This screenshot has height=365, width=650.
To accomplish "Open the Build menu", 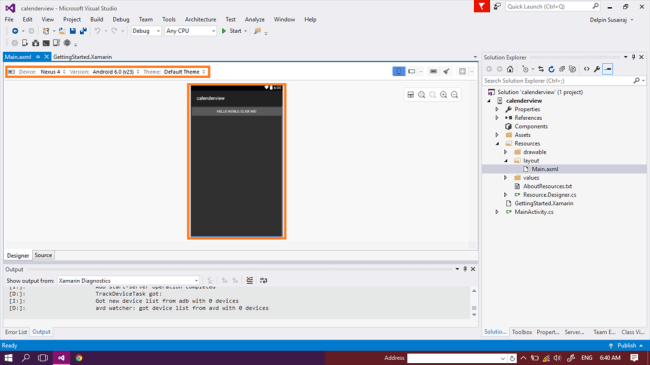I will (97, 19).
